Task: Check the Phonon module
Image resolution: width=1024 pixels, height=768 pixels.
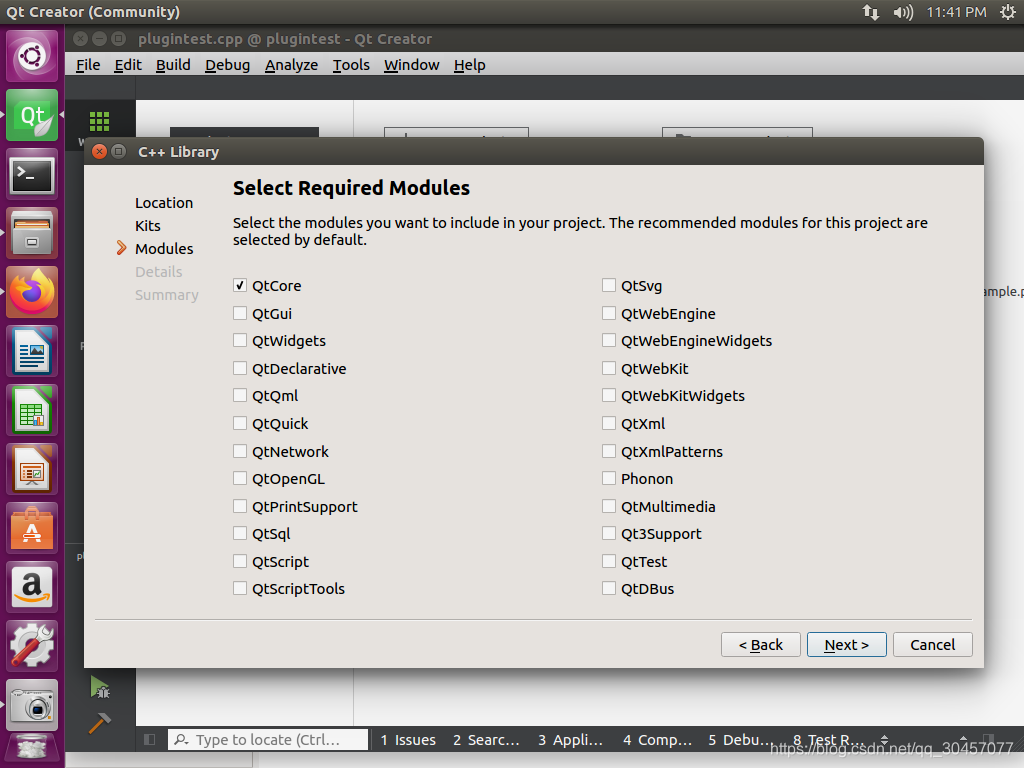Action: pyautogui.click(x=609, y=479)
